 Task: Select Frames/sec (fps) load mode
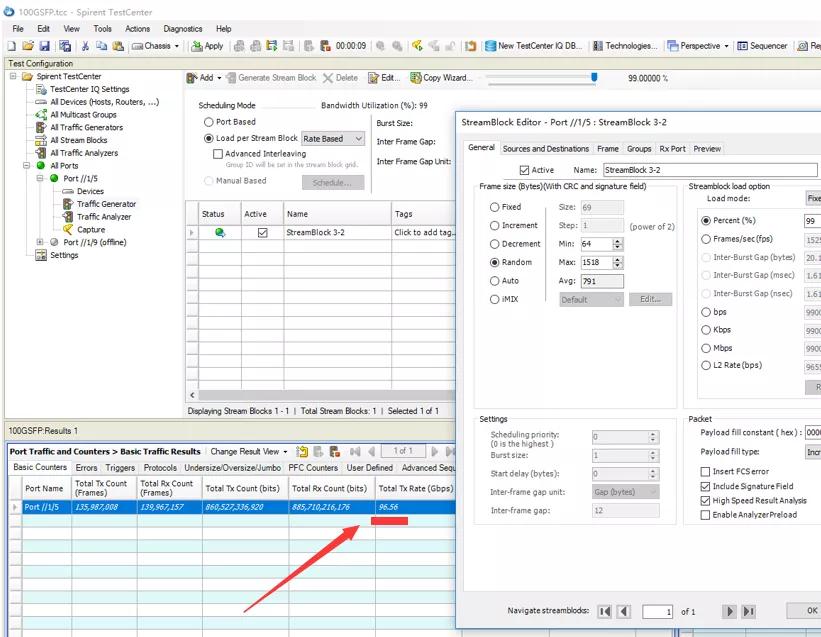(706, 239)
